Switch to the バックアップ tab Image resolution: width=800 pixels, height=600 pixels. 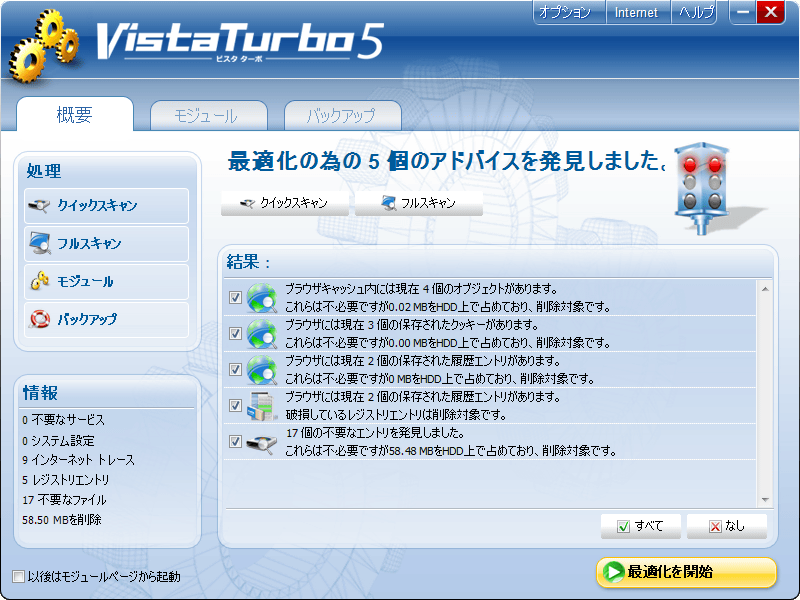pyautogui.click(x=343, y=116)
